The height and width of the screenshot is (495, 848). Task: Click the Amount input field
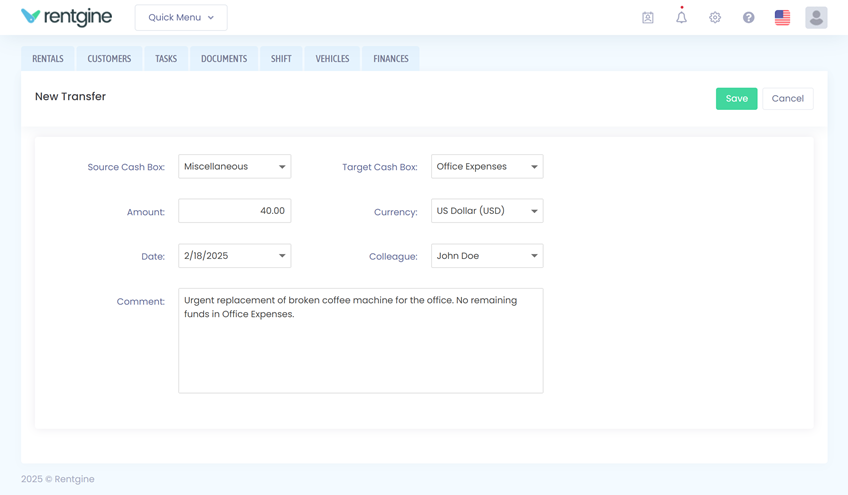(x=234, y=211)
